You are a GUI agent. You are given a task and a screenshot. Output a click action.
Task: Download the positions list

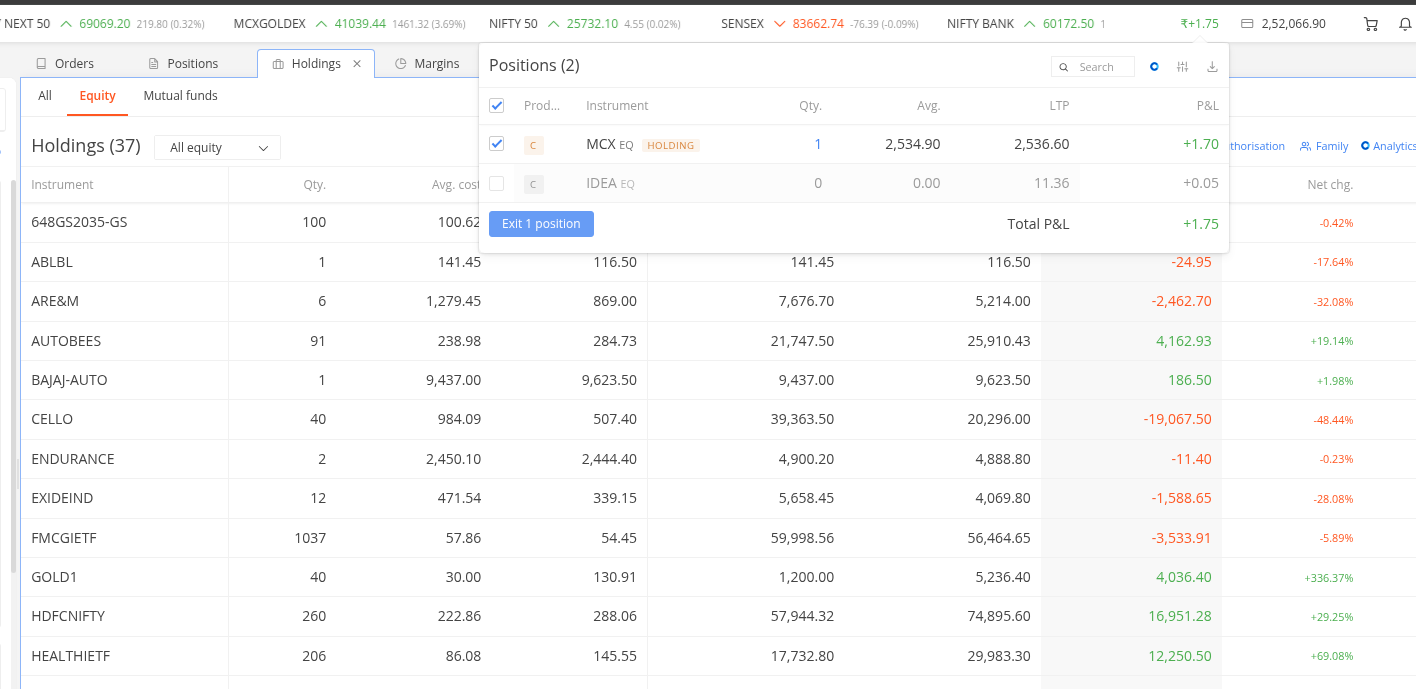(1212, 67)
